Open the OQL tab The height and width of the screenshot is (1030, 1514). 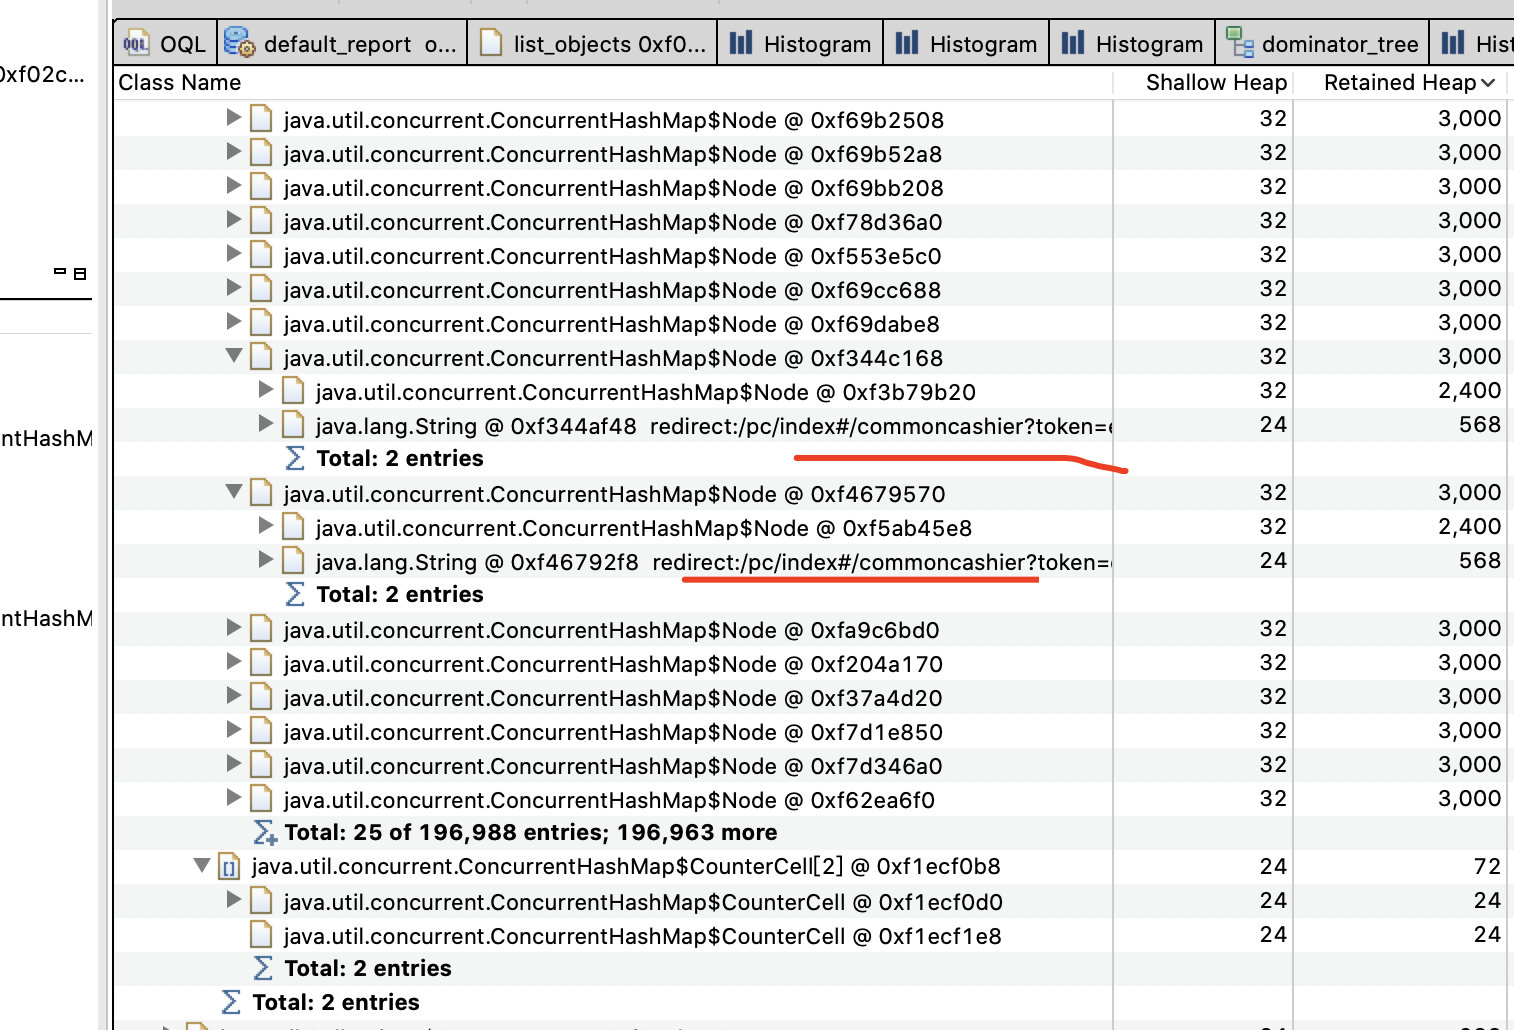click(165, 44)
